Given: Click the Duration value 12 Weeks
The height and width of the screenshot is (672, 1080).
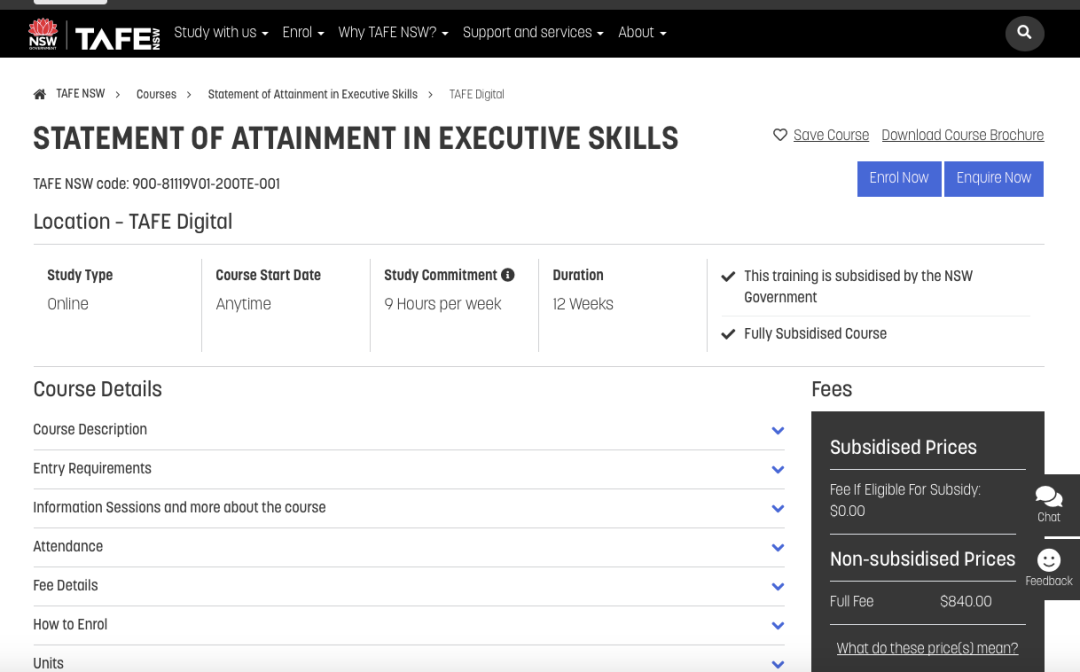Looking at the screenshot, I should [x=583, y=304].
